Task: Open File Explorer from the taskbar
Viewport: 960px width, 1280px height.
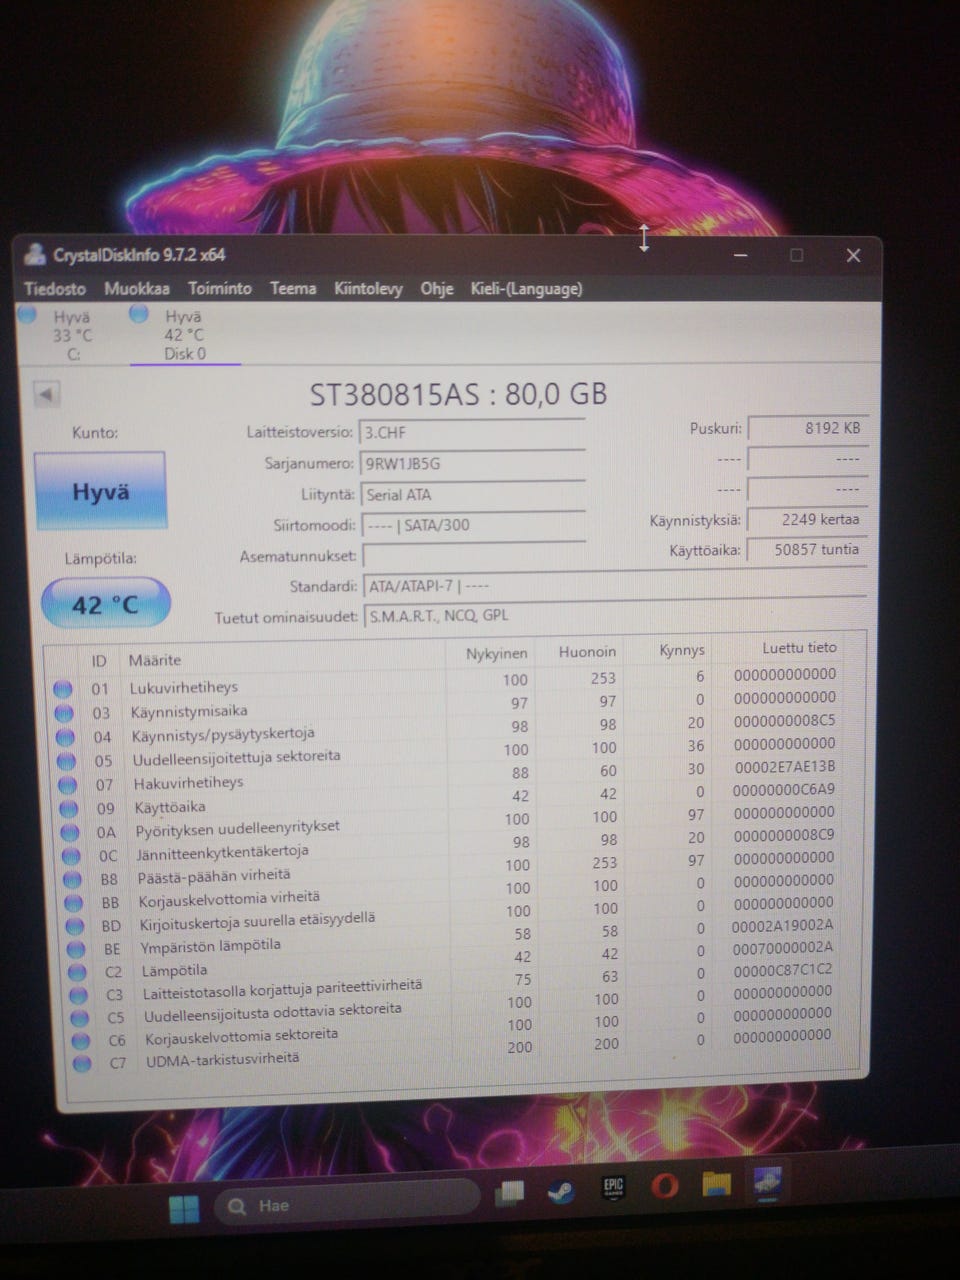Action: (716, 1184)
